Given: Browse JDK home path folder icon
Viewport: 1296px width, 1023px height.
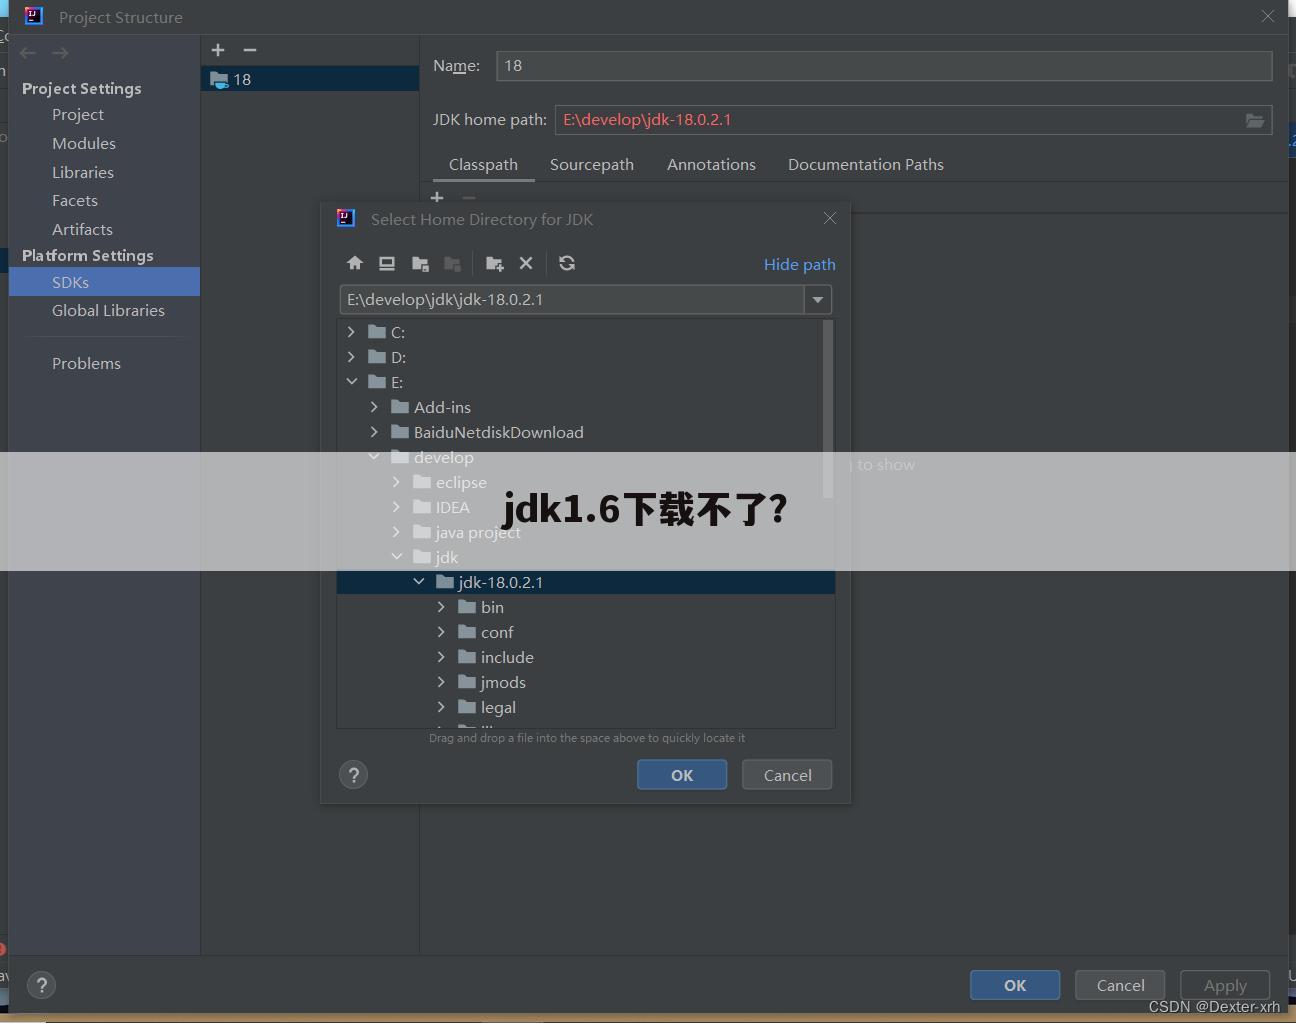Looking at the screenshot, I should click(x=1255, y=120).
